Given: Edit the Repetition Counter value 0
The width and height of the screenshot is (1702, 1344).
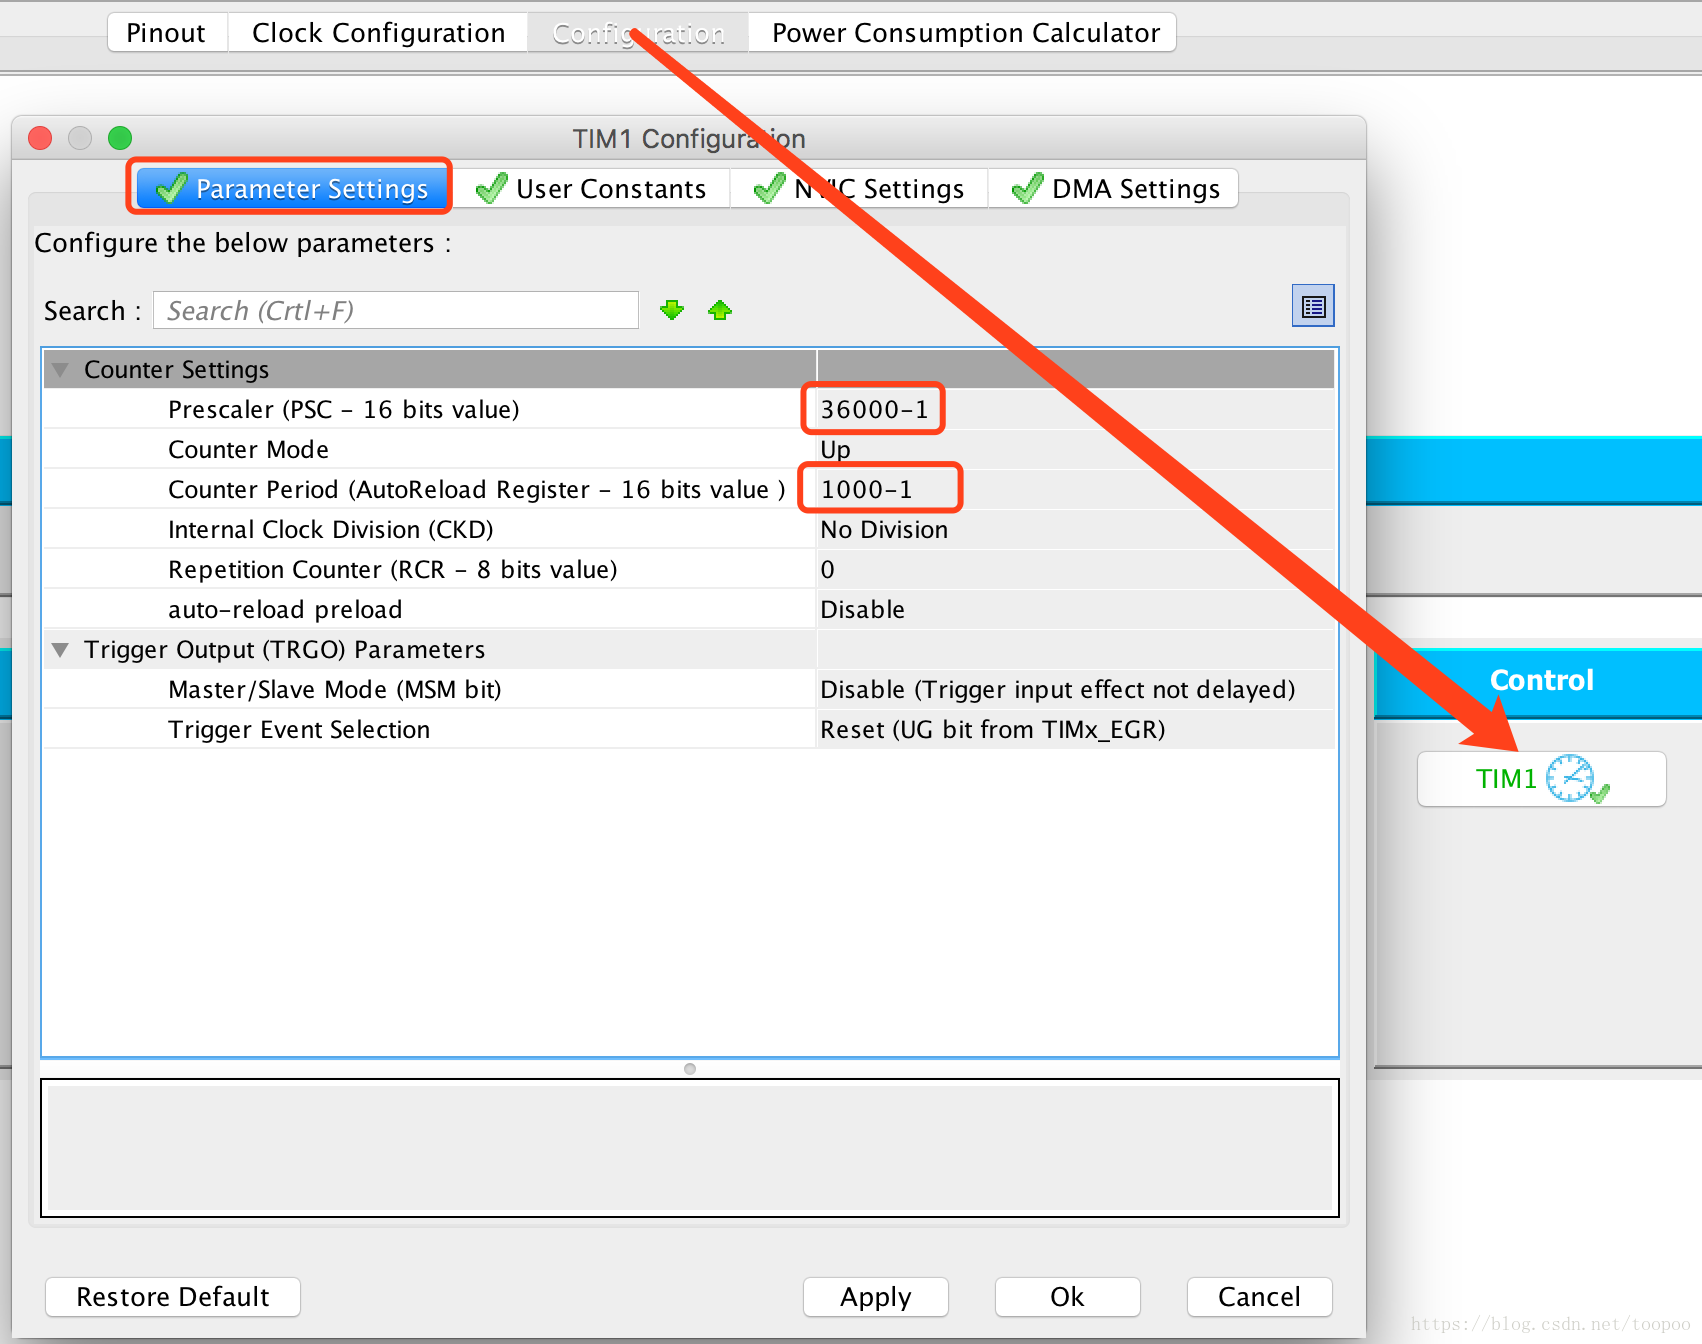Looking at the screenshot, I should (x=1075, y=569).
